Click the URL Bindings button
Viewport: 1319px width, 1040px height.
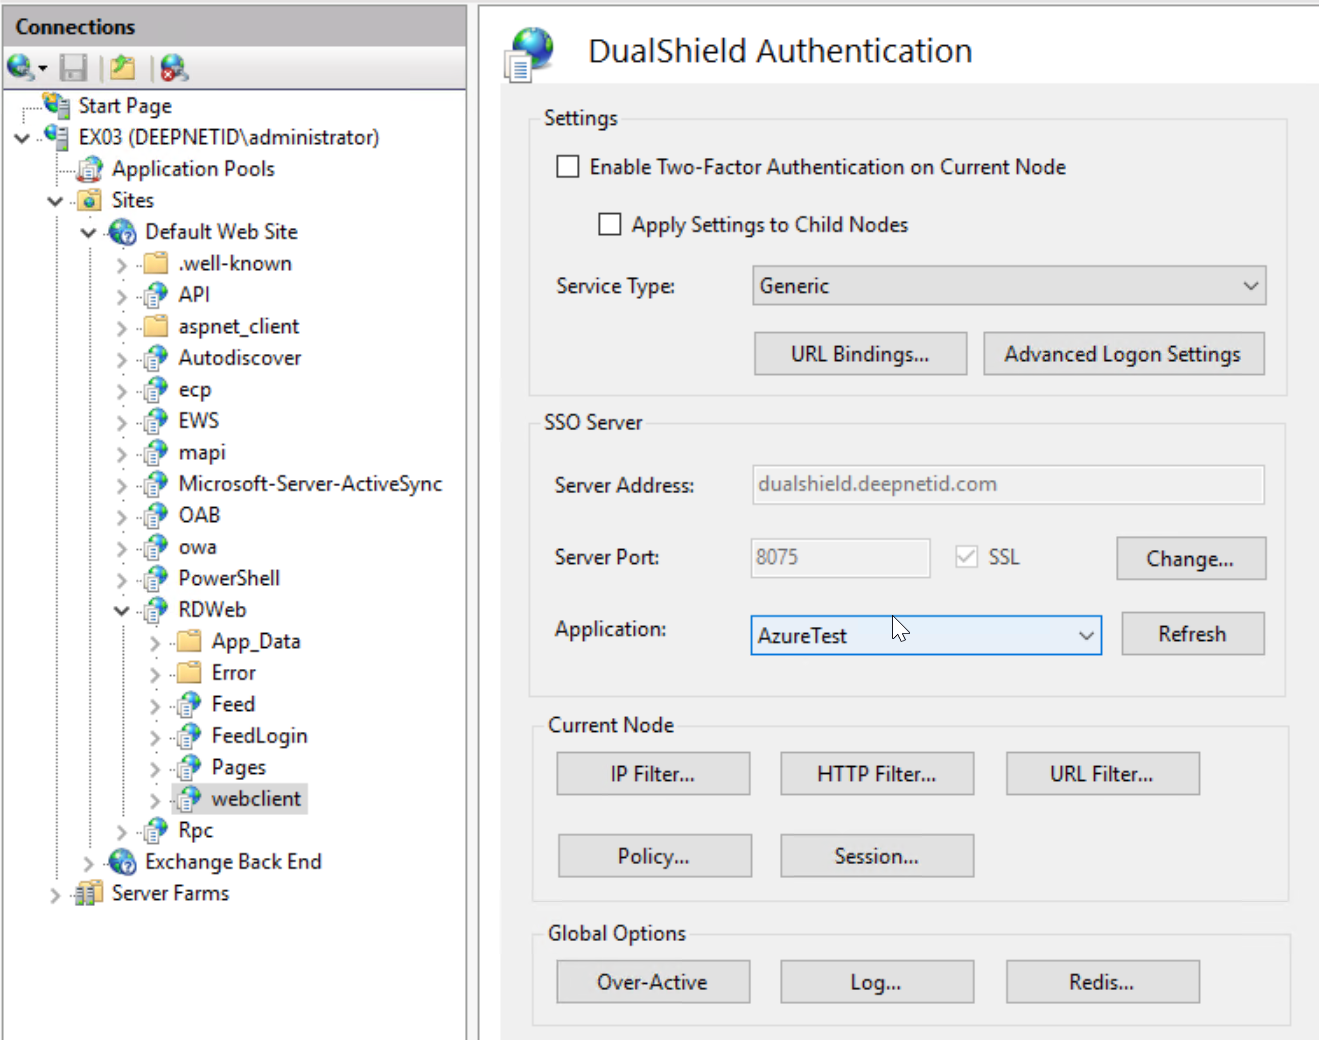coord(860,354)
